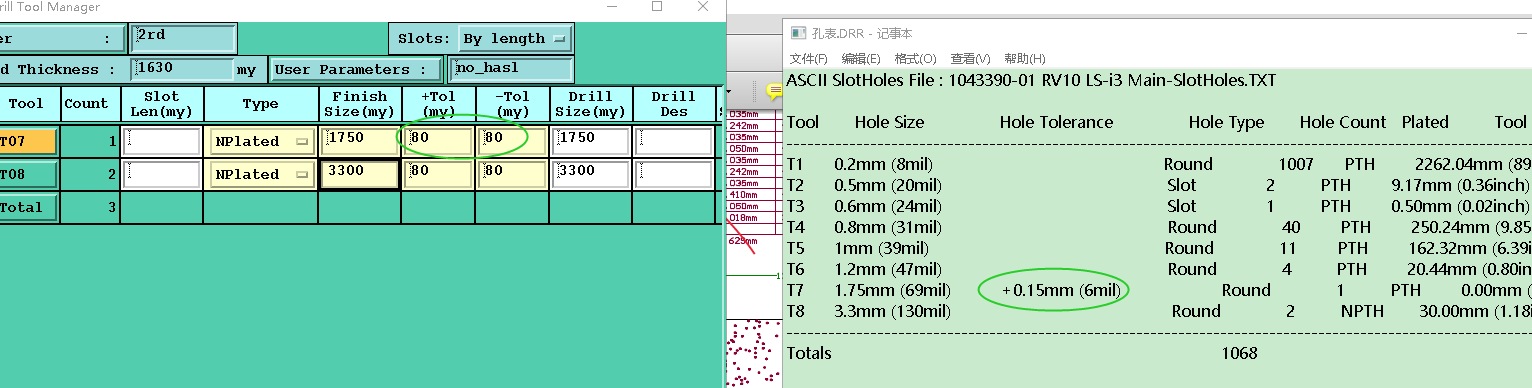The image size is (1532, 388).
Task: Click the ASCII SlotHoles File header line
Action: (x=1031, y=80)
